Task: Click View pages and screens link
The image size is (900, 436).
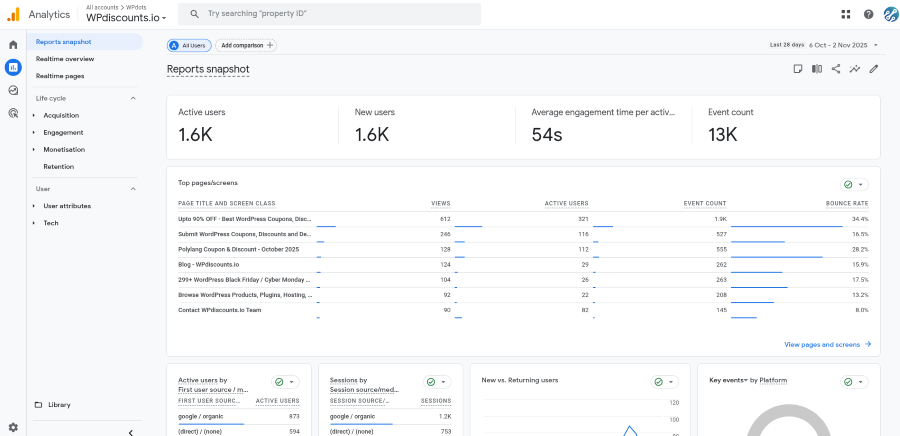Action: coord(822,345)
